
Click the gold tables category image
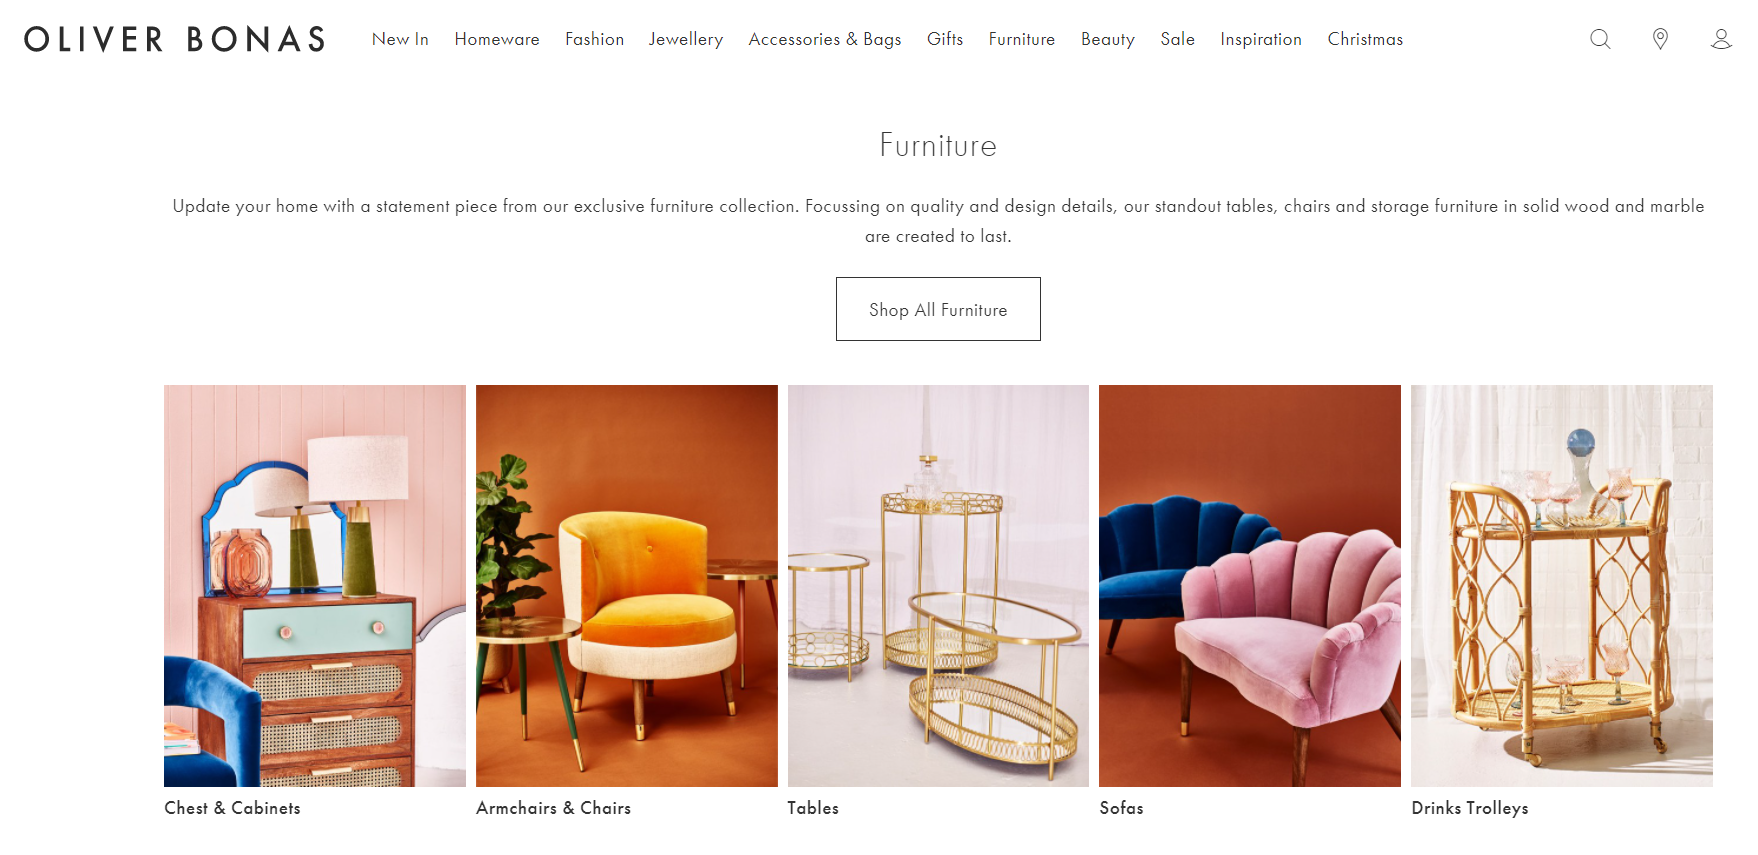(938, 586)
